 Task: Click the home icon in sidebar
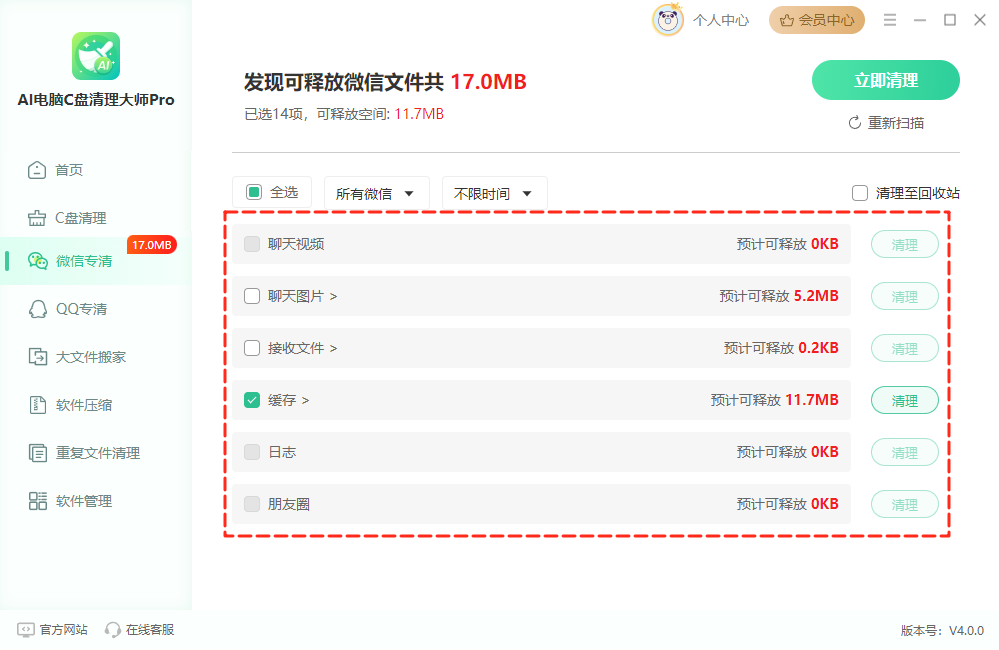pos(37,170)
